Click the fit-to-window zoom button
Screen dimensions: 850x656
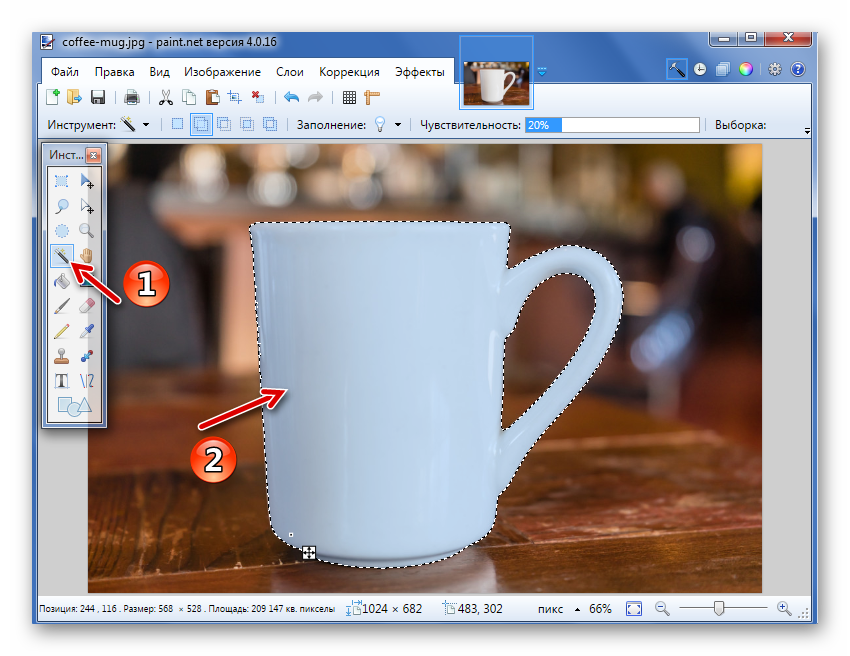click(x=634, y=608)
